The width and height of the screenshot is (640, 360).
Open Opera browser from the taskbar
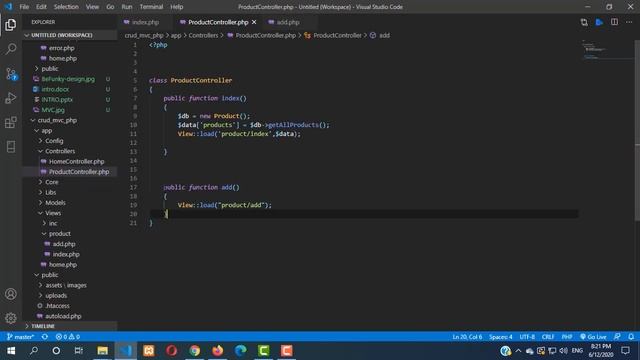click(x=171, y=351)
